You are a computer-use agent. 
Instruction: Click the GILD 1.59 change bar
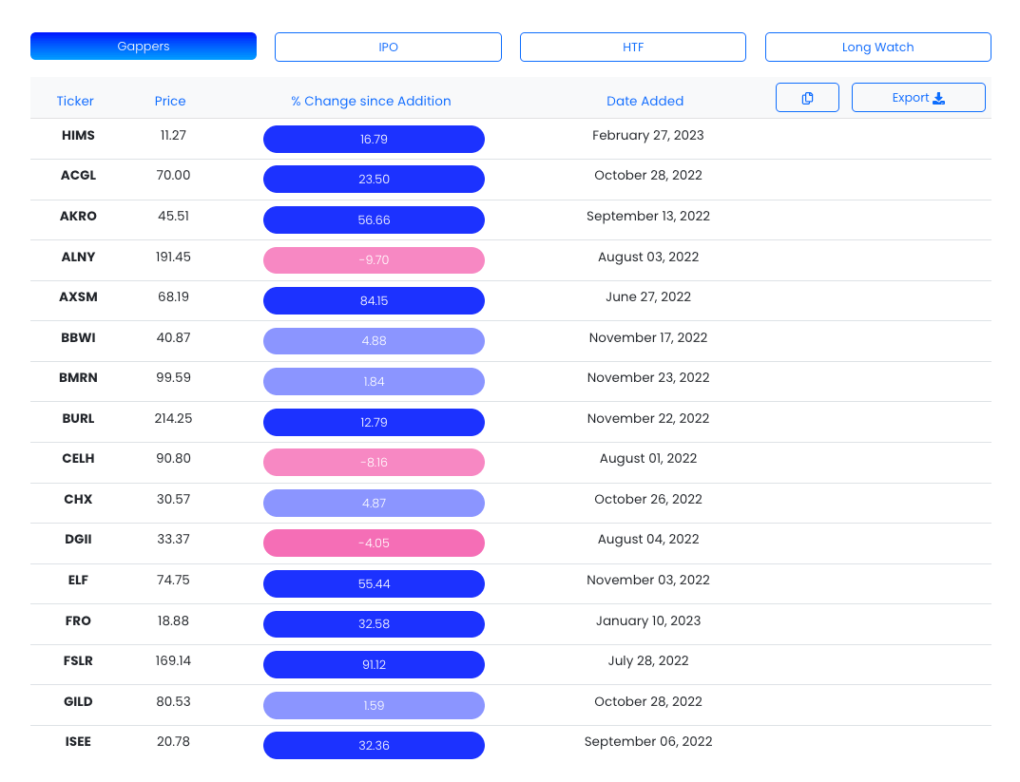click(374, 705)
